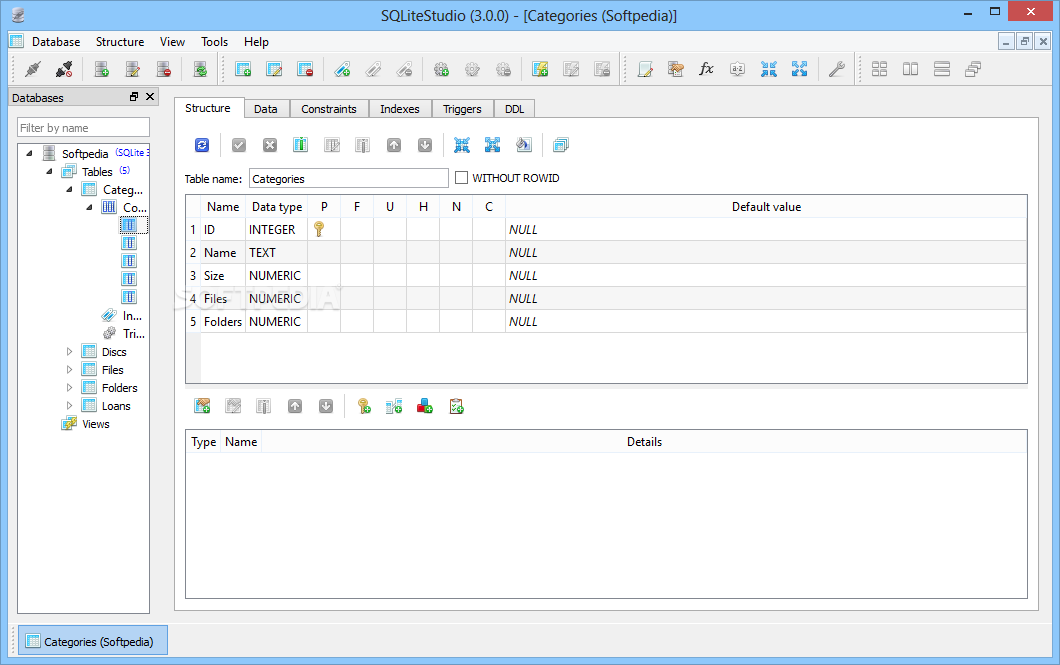The height and width of the screenshot is (665, 1060).
Task: Refresh the table structure
Action: click(x=201, y=145)
